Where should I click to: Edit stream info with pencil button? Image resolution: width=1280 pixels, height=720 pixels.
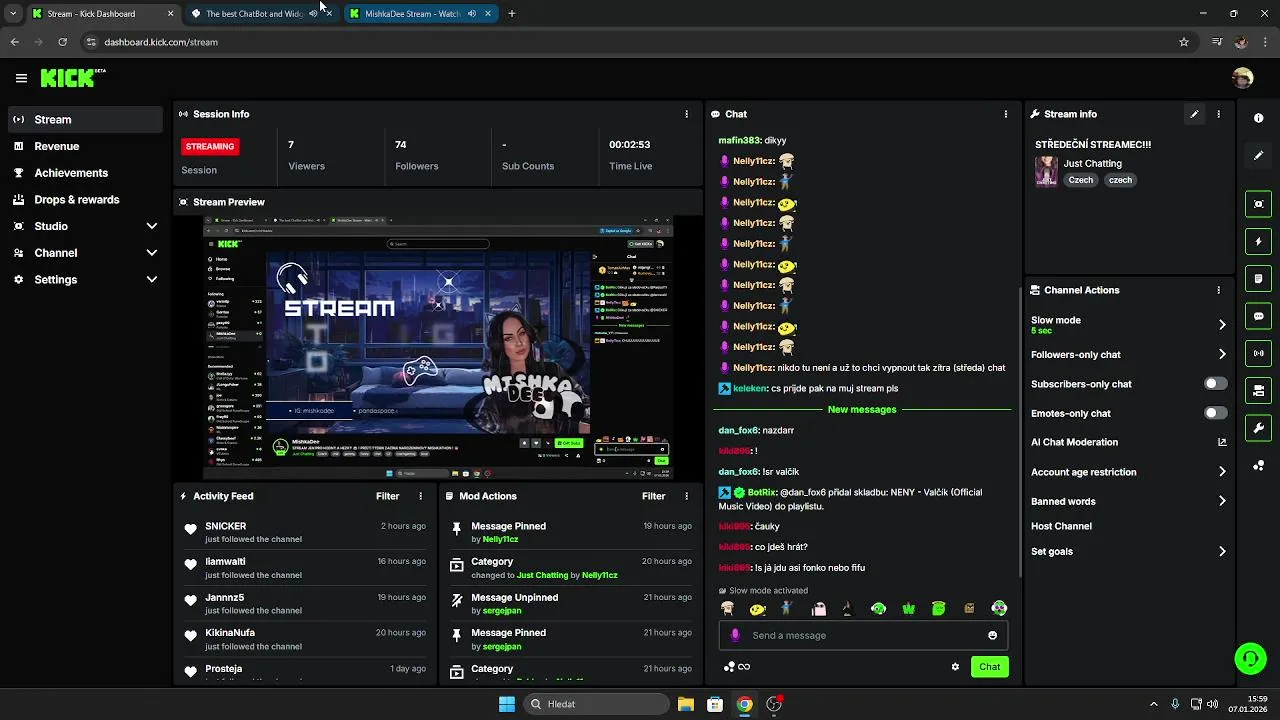click(x=1194, y=114)
